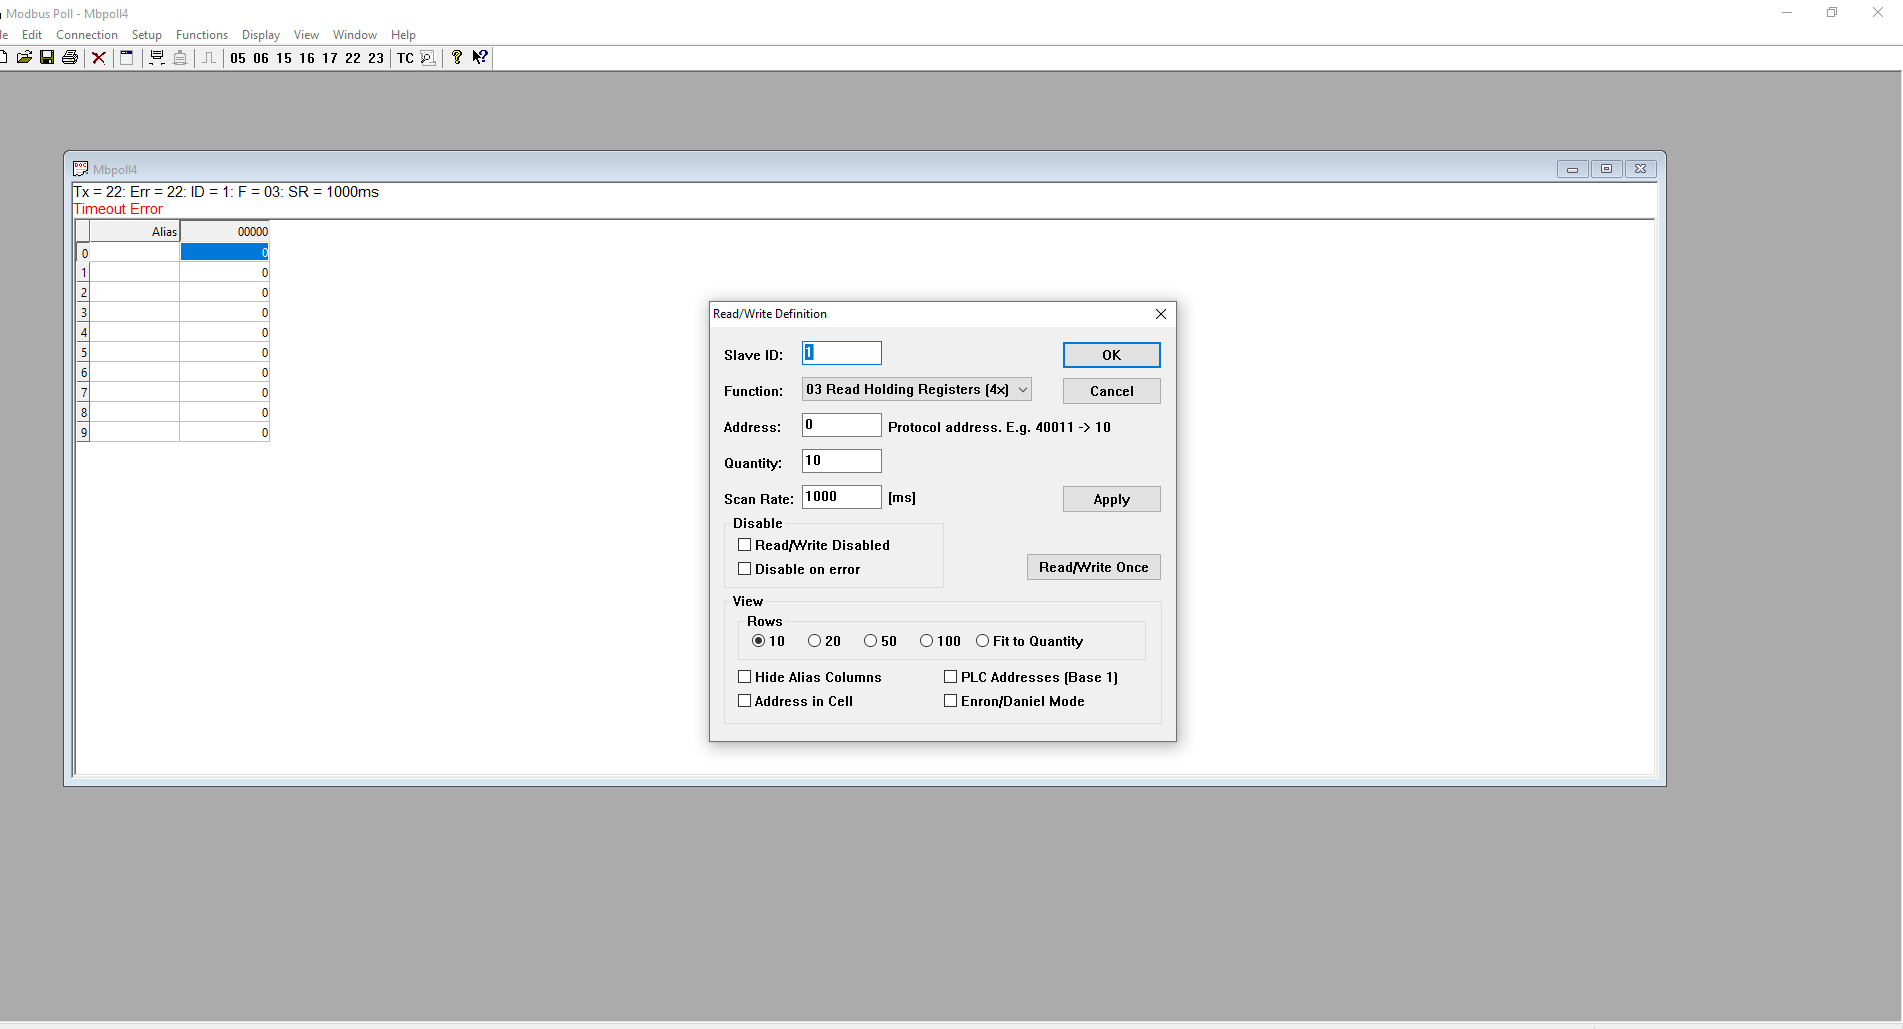Expand the Function dropdown list
Screen dimensions: 1903x1029
tap(1022, 390)
